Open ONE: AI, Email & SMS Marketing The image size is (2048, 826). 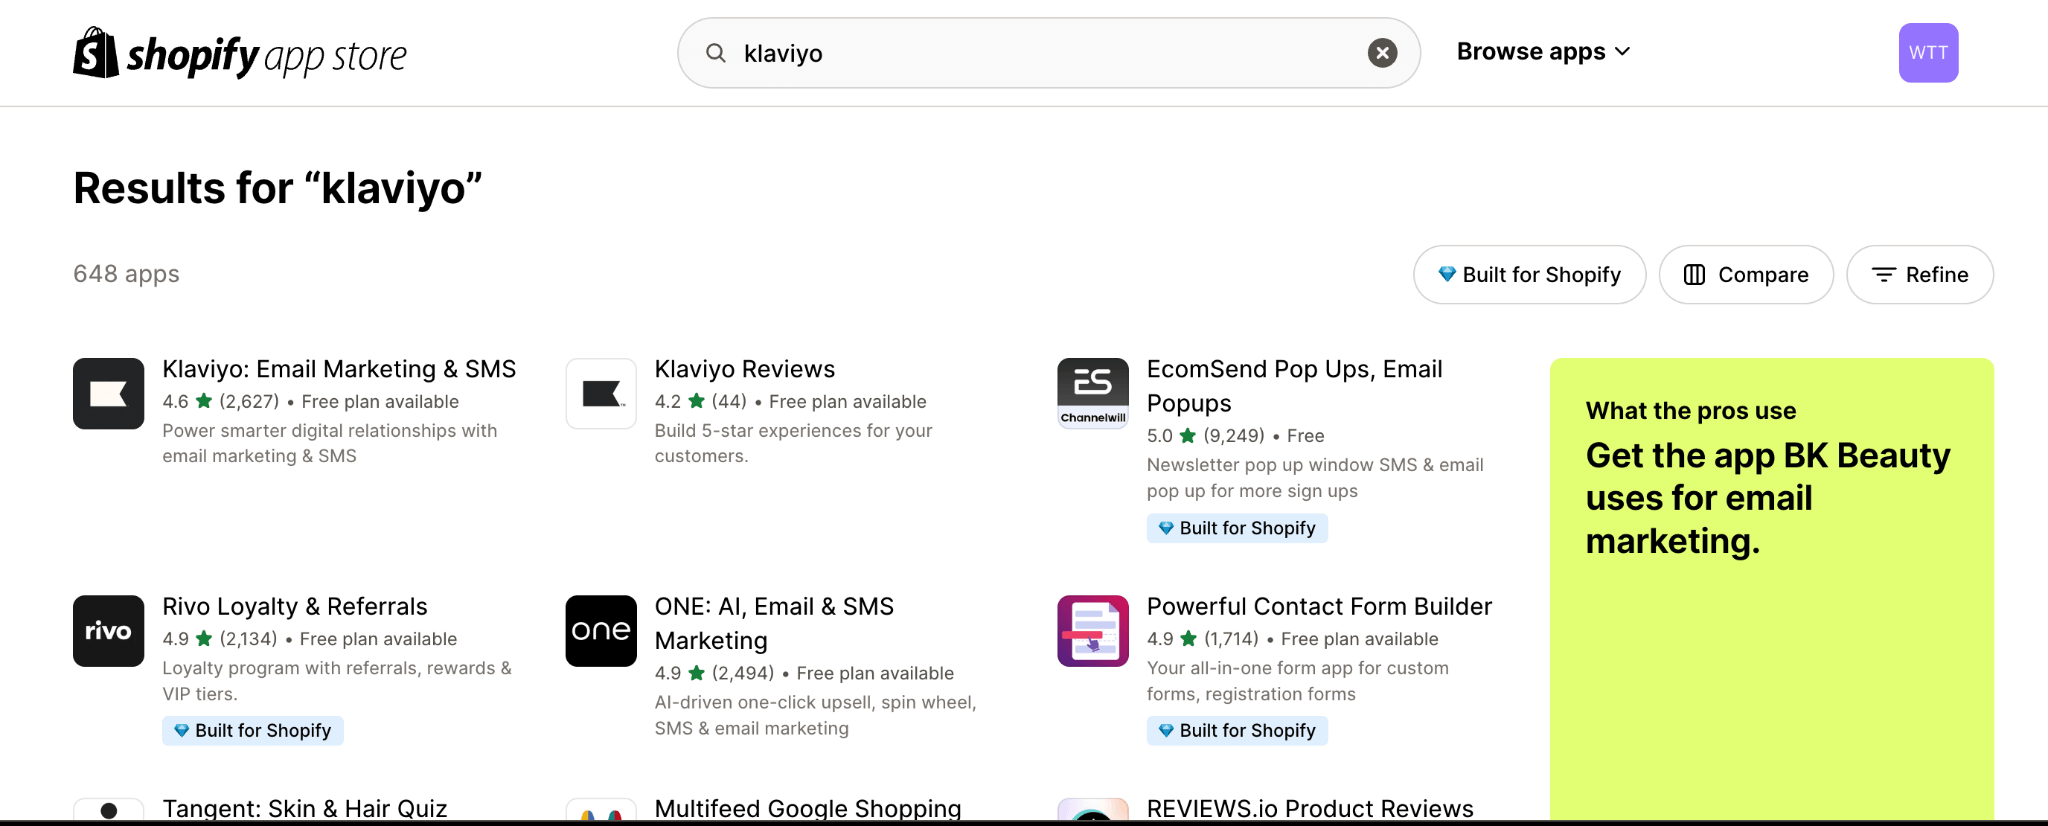pos(774,623)
